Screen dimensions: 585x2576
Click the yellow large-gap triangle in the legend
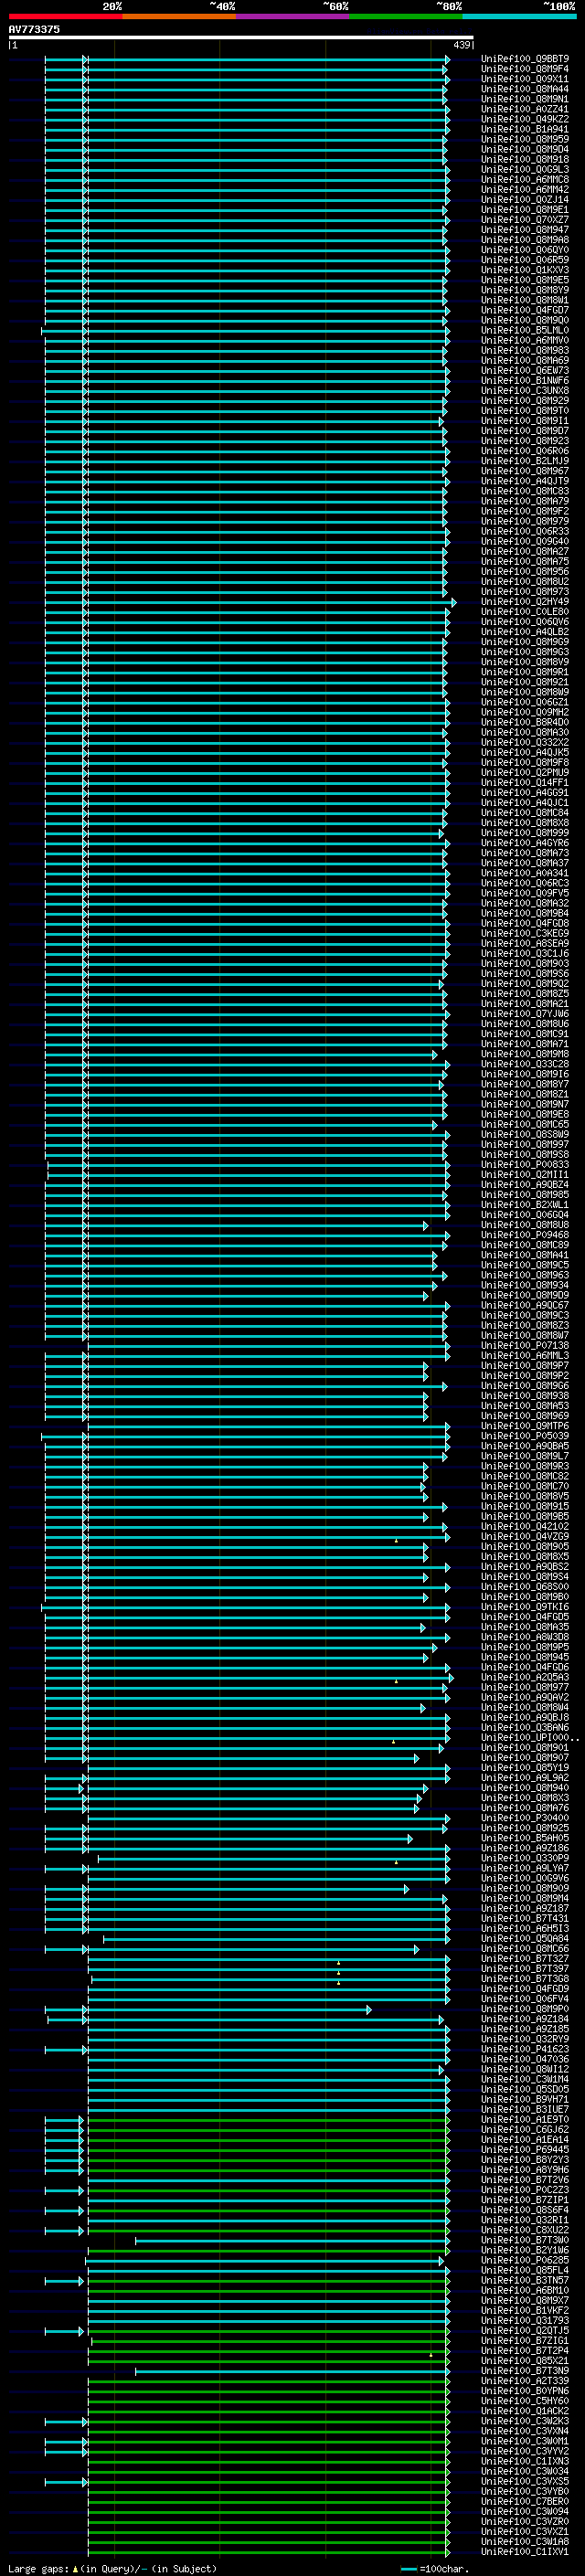click(x=75, y=2569)
